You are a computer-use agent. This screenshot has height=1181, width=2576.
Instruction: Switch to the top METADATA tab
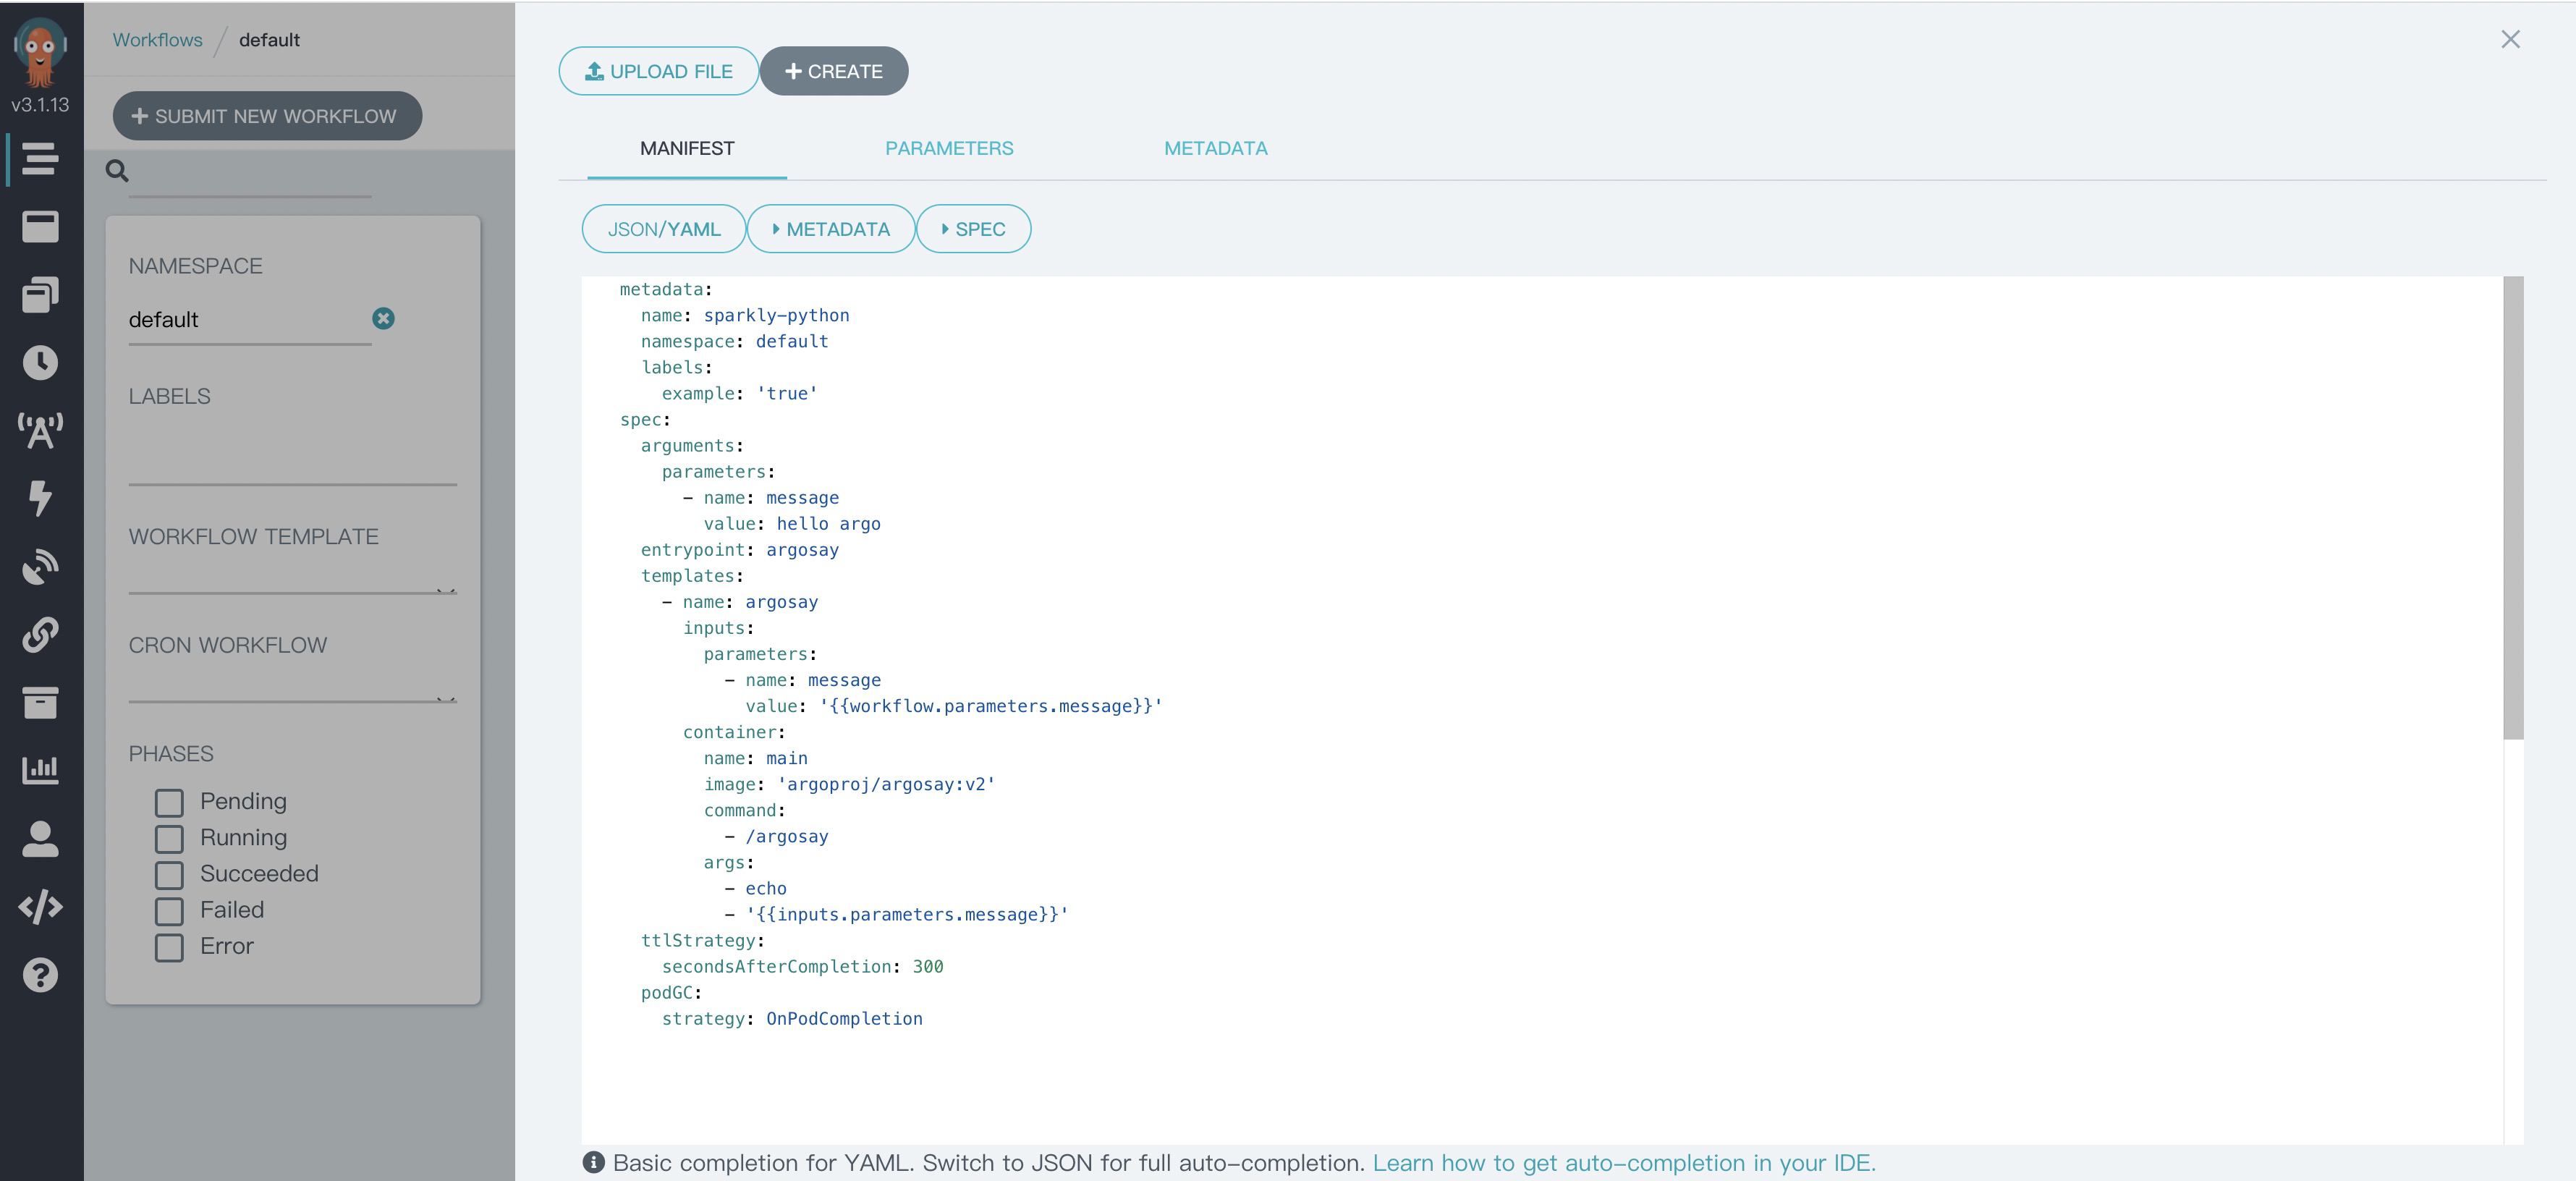tap(1215, 148)
